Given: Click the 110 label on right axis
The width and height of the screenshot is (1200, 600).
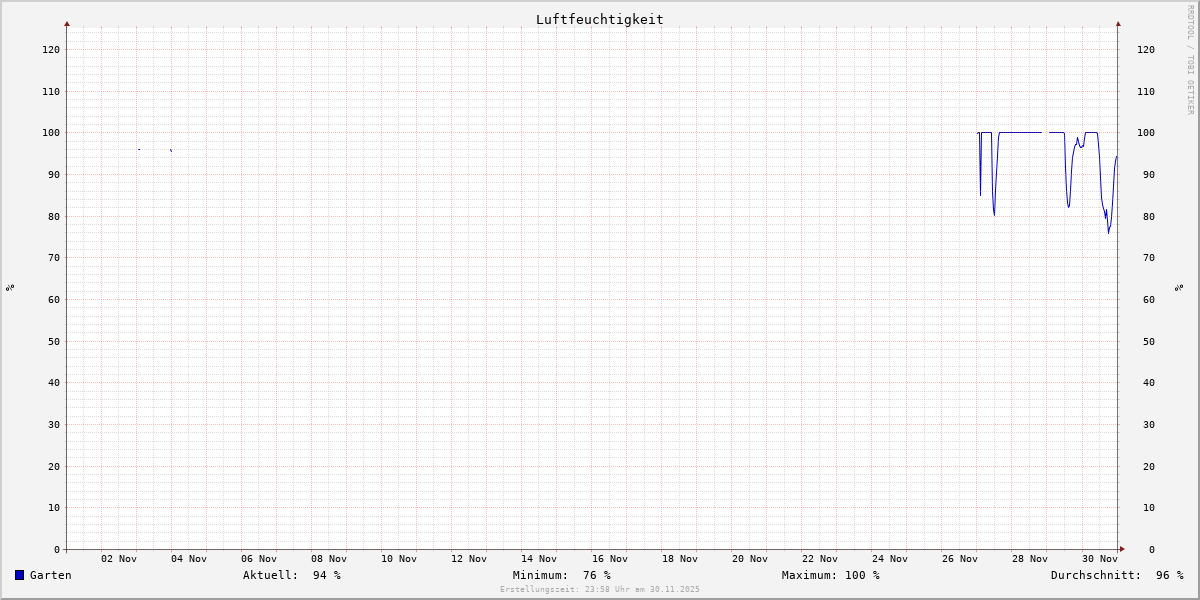Looking at the screenshot, I should [x=1146, y=91].
